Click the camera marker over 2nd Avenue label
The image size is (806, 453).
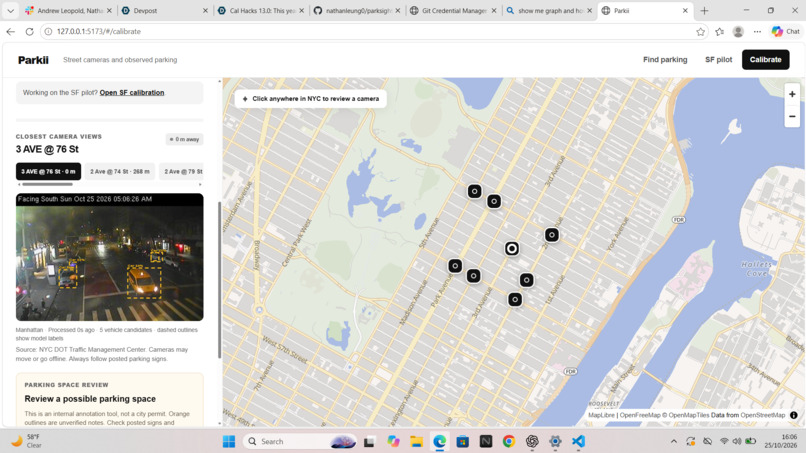point(552,235)
